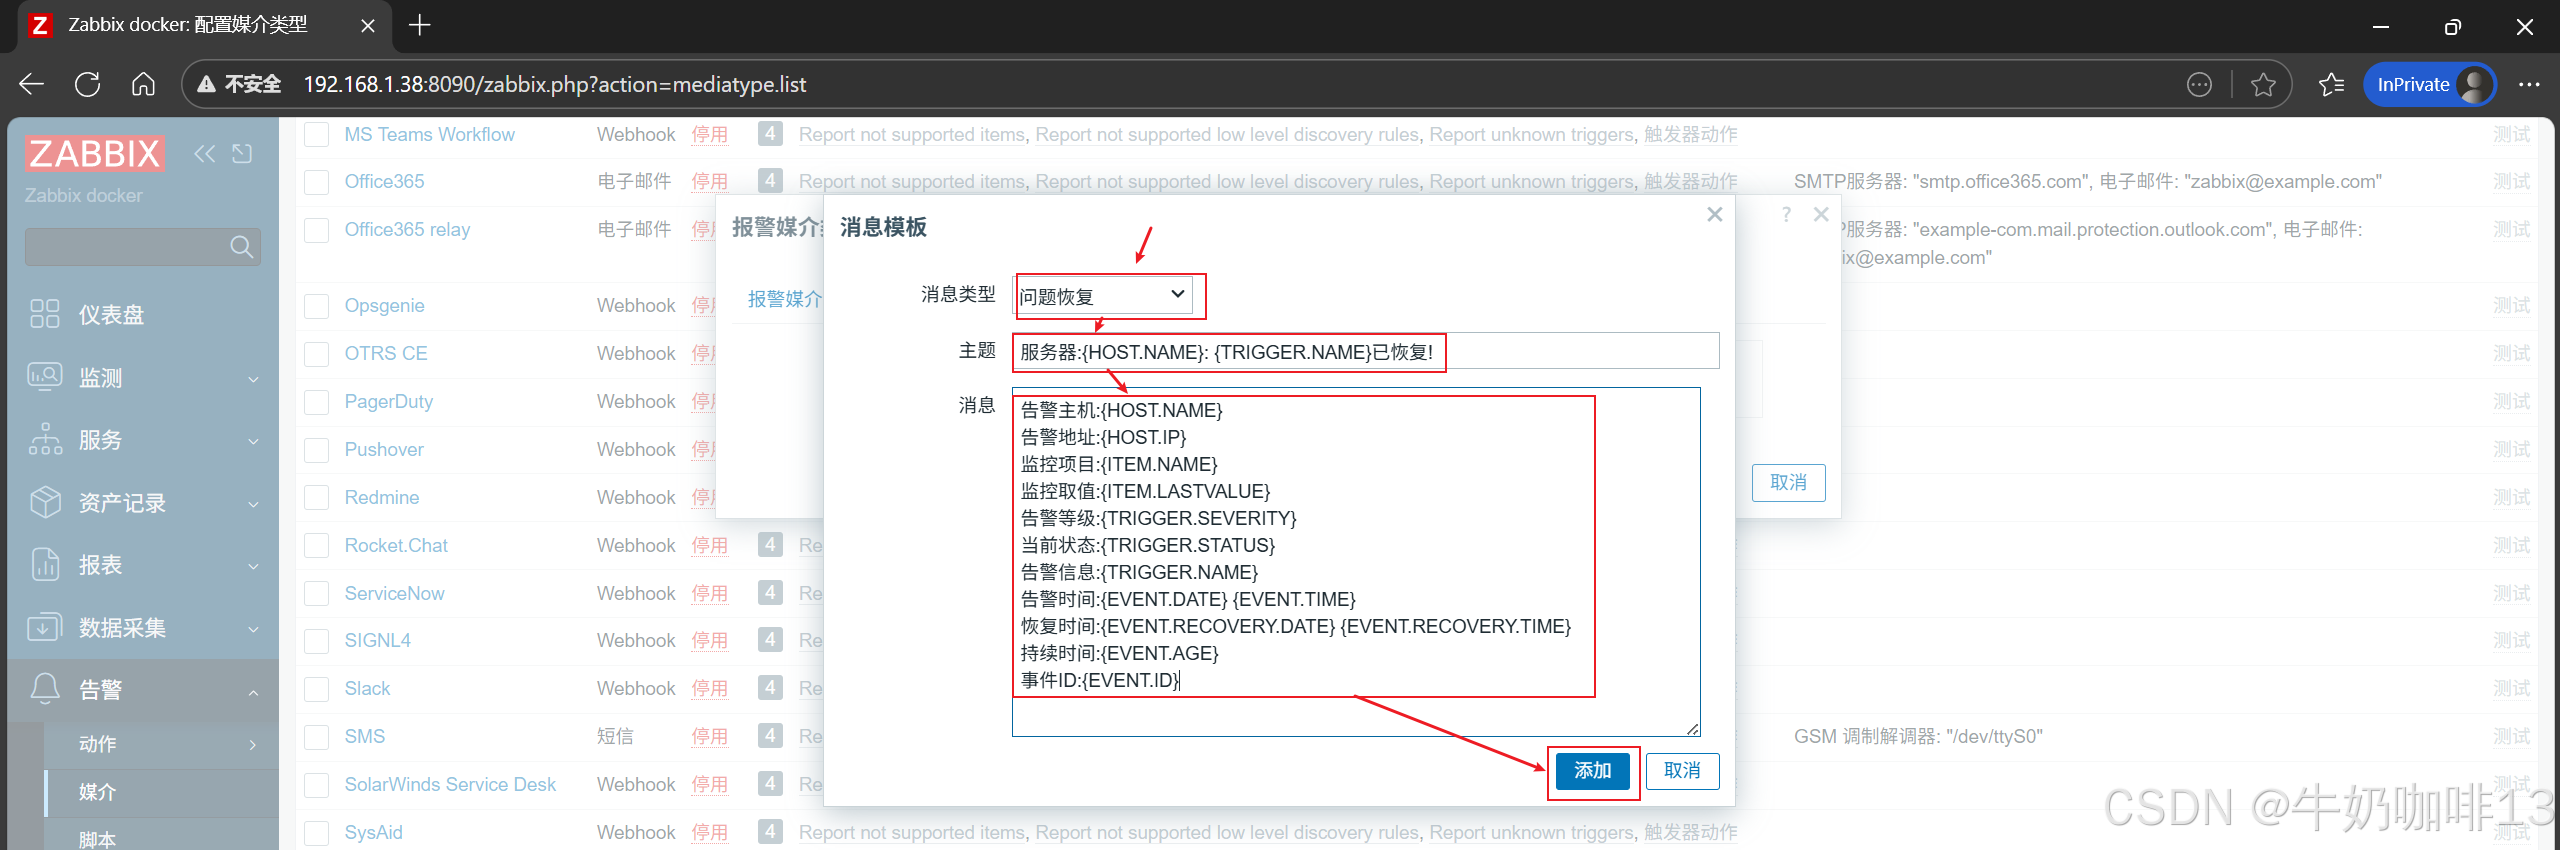The image size is (2560, 850).
Task: Check the Pushover row checkbox
Action: click(317, 449)
